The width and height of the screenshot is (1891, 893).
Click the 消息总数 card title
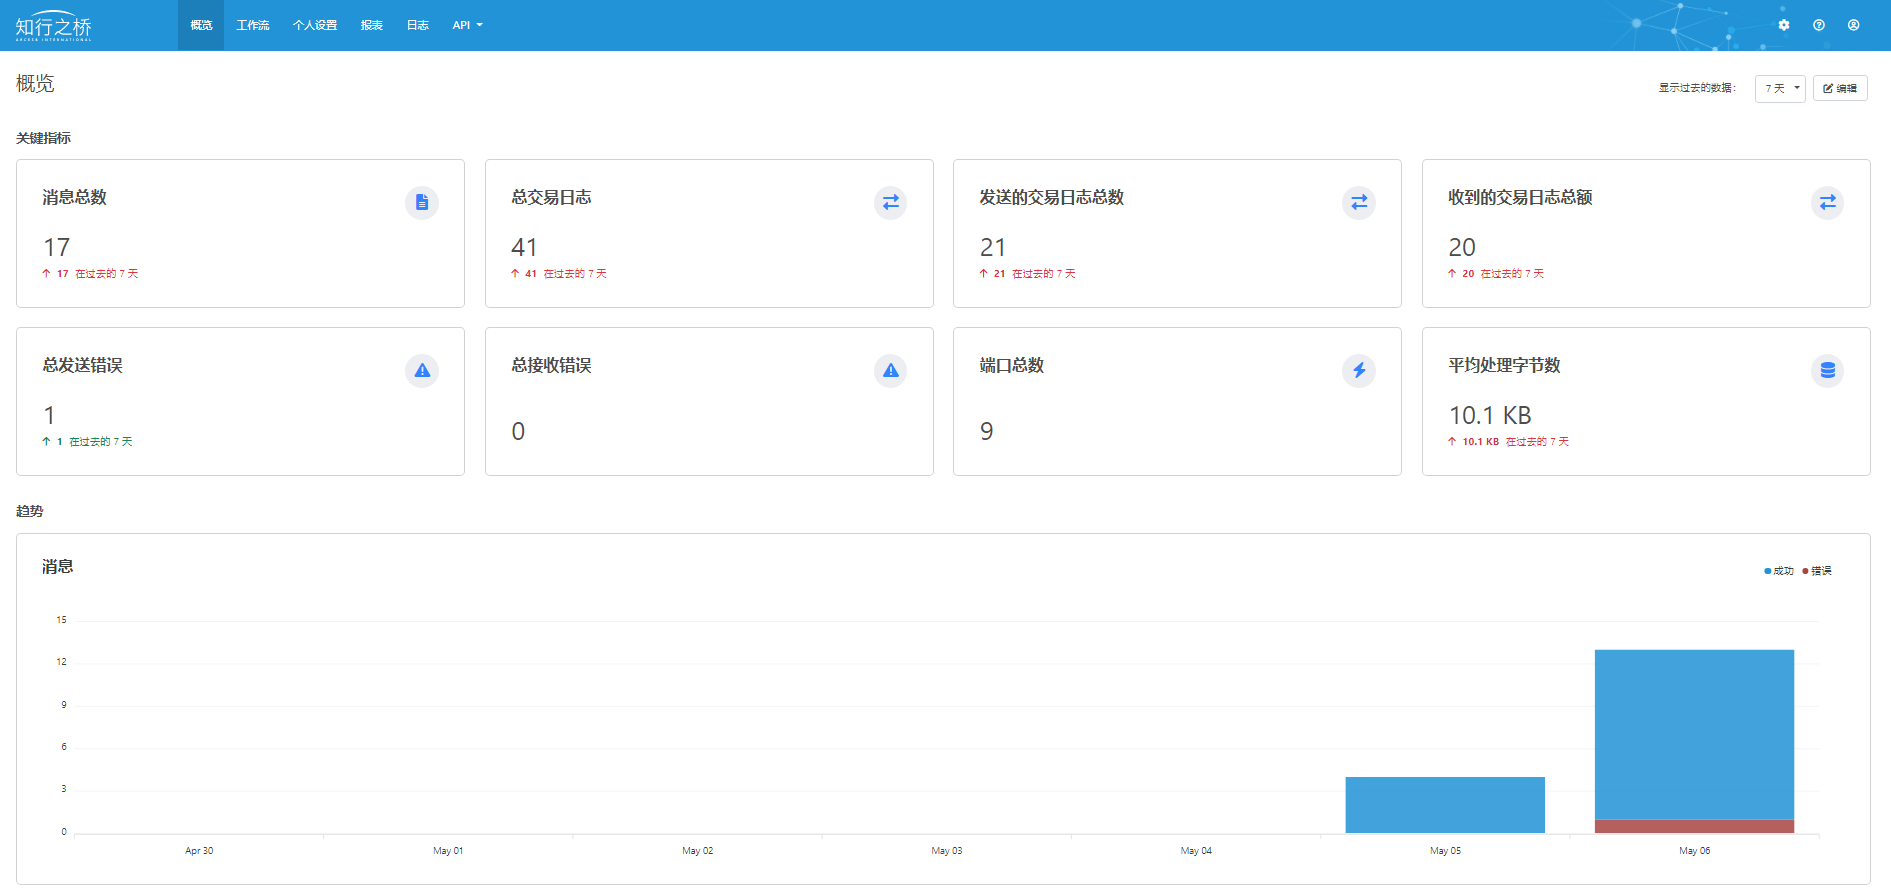point(74,198)
